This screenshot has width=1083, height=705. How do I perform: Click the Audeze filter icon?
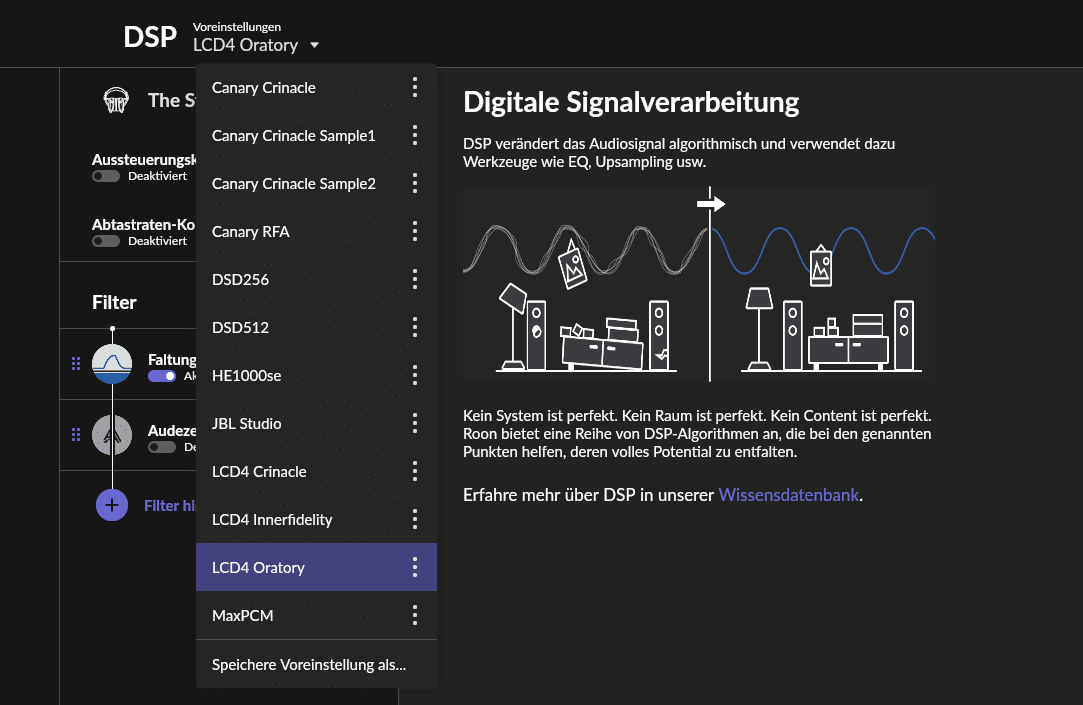(112, 435)
